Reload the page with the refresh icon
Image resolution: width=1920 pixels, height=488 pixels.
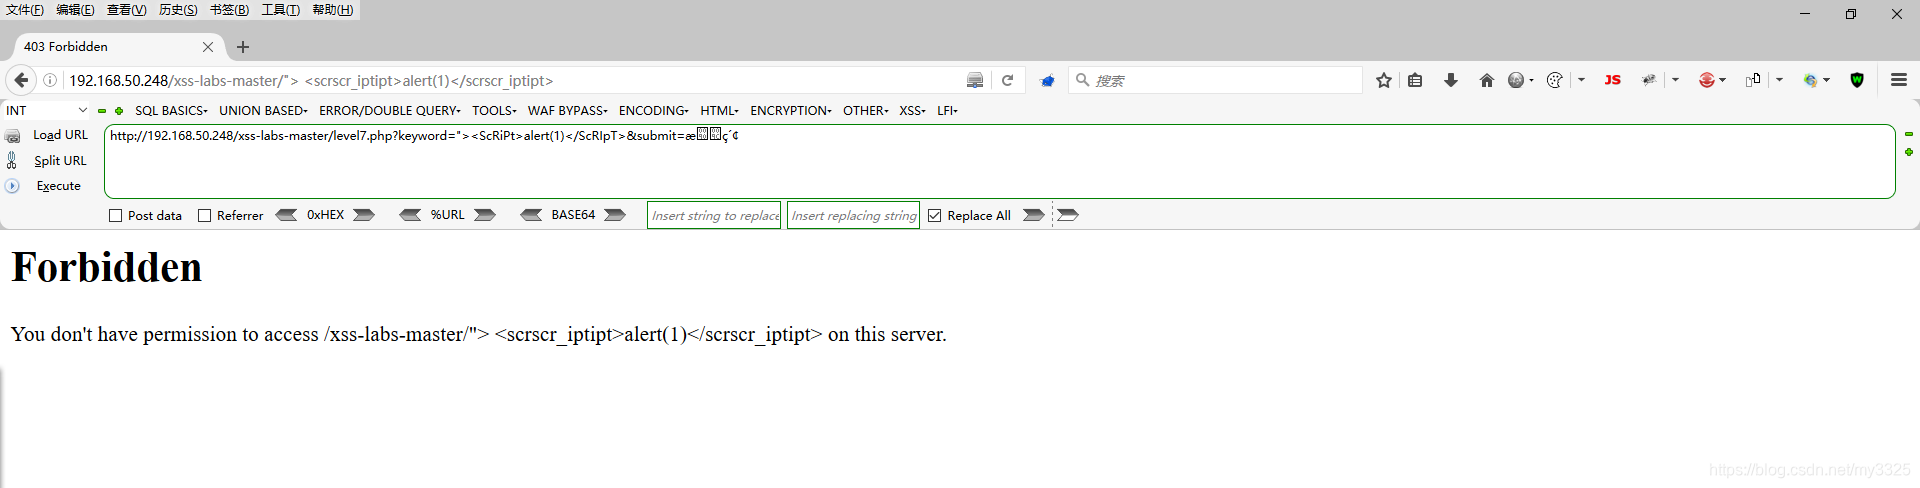click(1008, 80)
